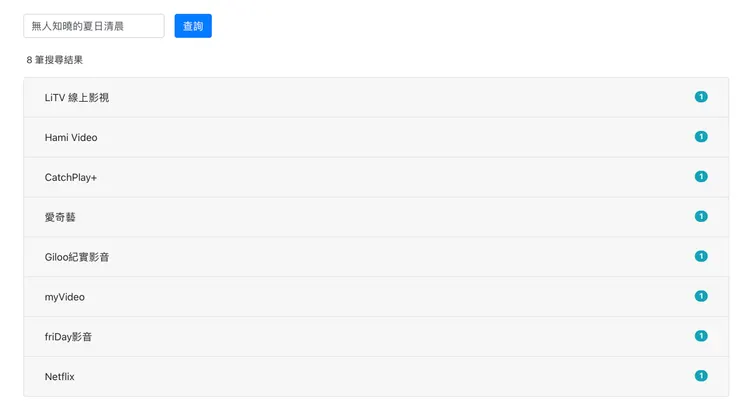Click the count badge on LiTV 線上影視 row

[701, 97]
